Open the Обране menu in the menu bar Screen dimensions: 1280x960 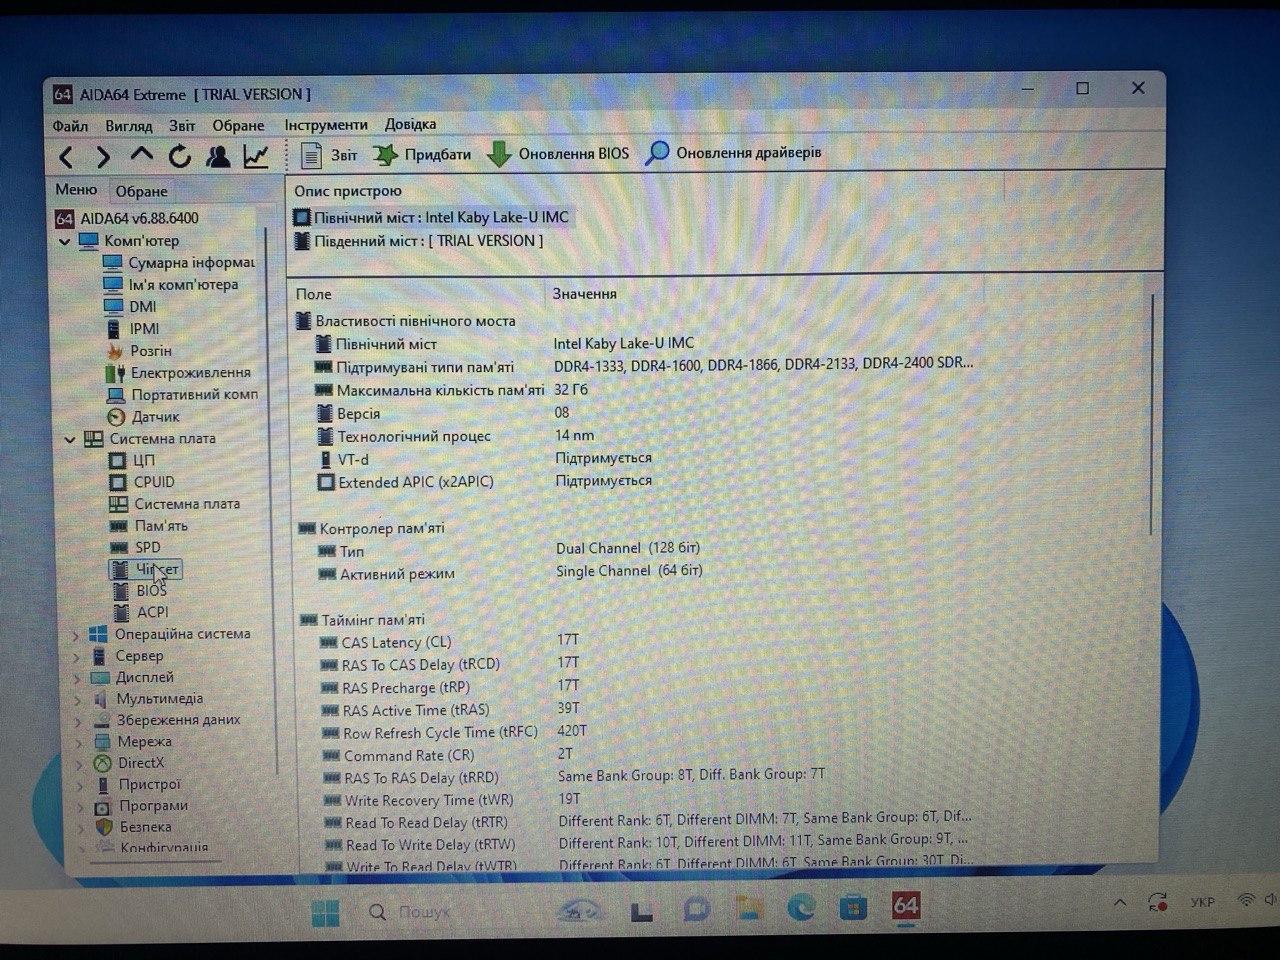(238, 125)
